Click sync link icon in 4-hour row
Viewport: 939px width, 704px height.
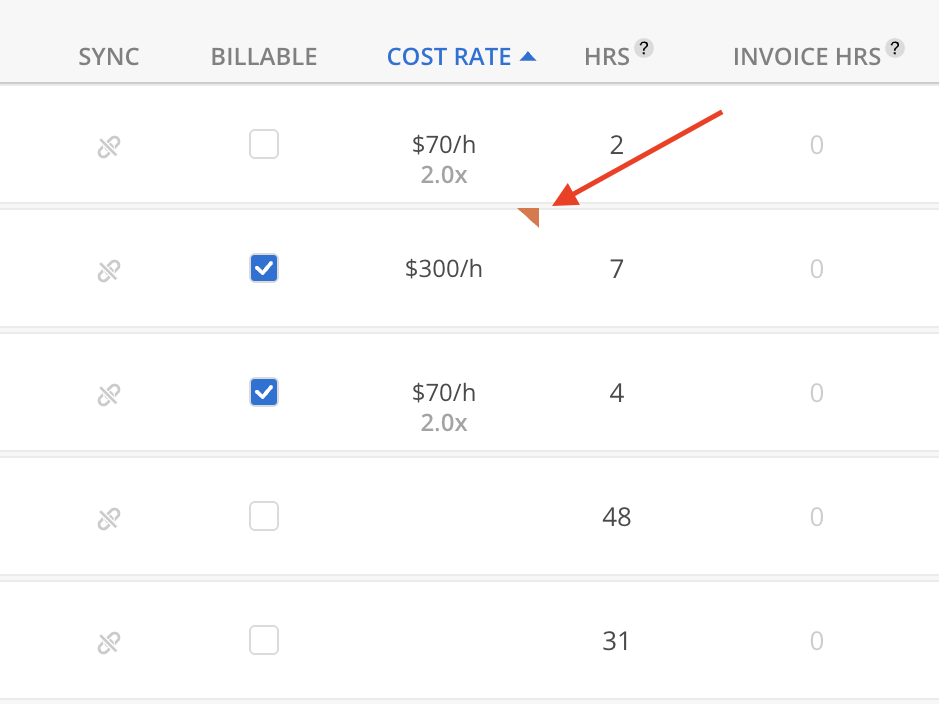point(108,395)
